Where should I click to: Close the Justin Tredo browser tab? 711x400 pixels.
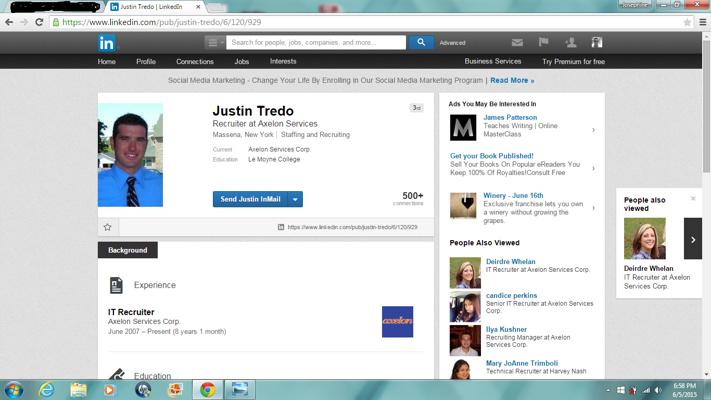coord(198,7)
